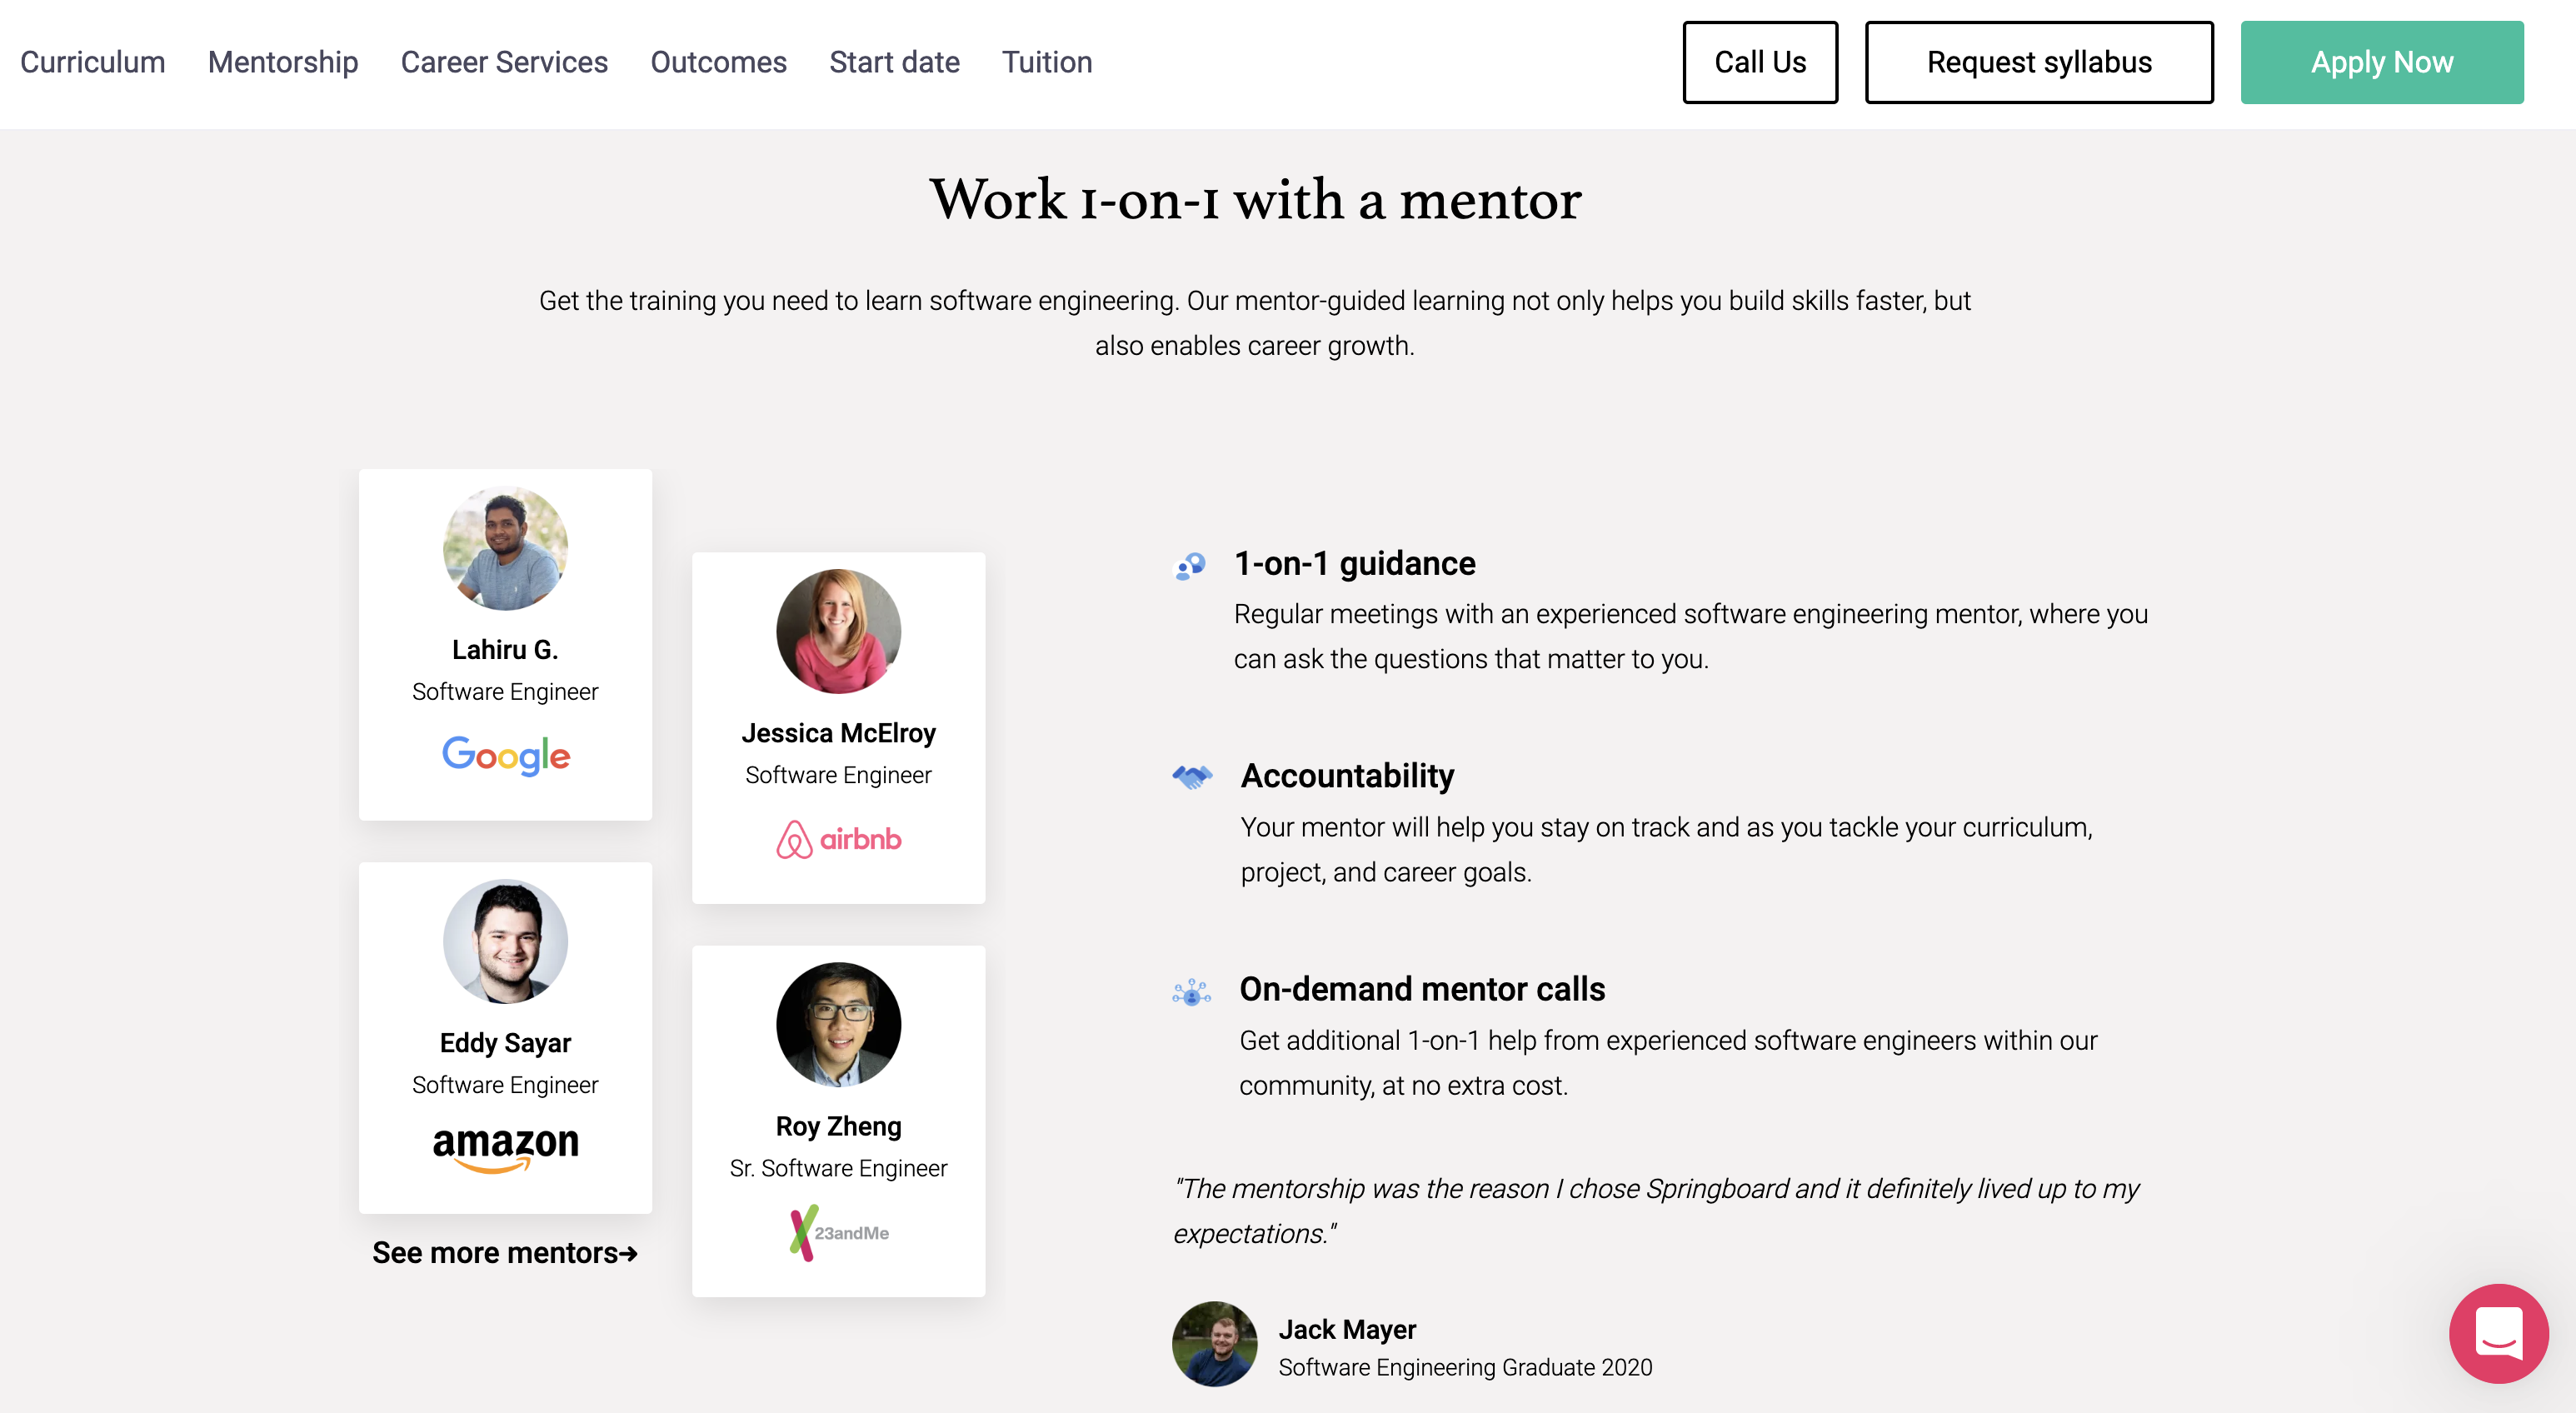2576x1413 pixels.
Task: Click the Google logo on Lahiru's card
Action: (506, 755)
